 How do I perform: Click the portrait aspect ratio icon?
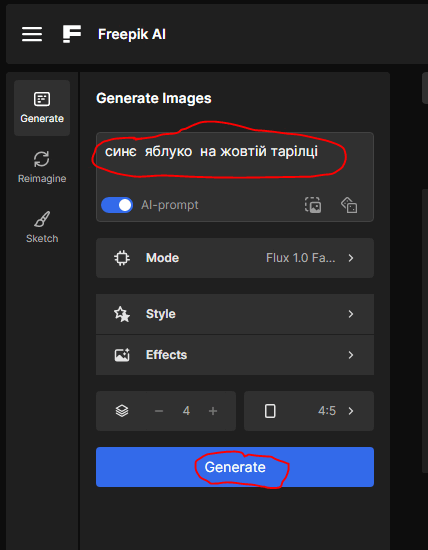point(270,411)
